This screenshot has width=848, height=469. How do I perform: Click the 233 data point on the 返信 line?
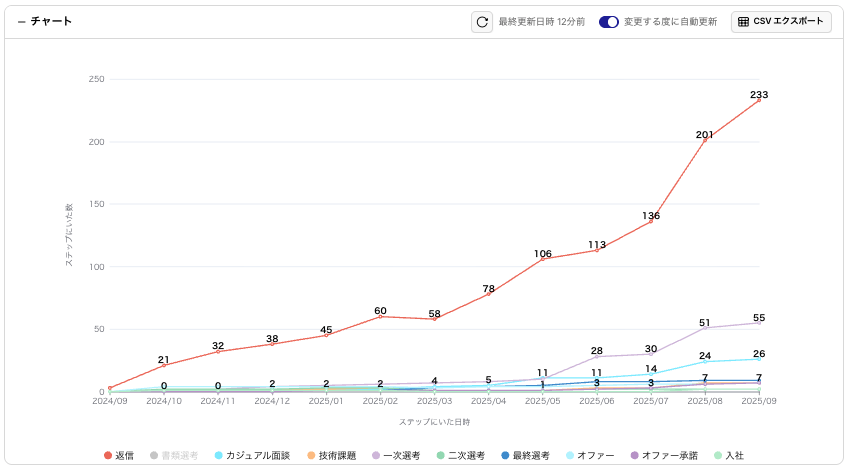[759, 100]
